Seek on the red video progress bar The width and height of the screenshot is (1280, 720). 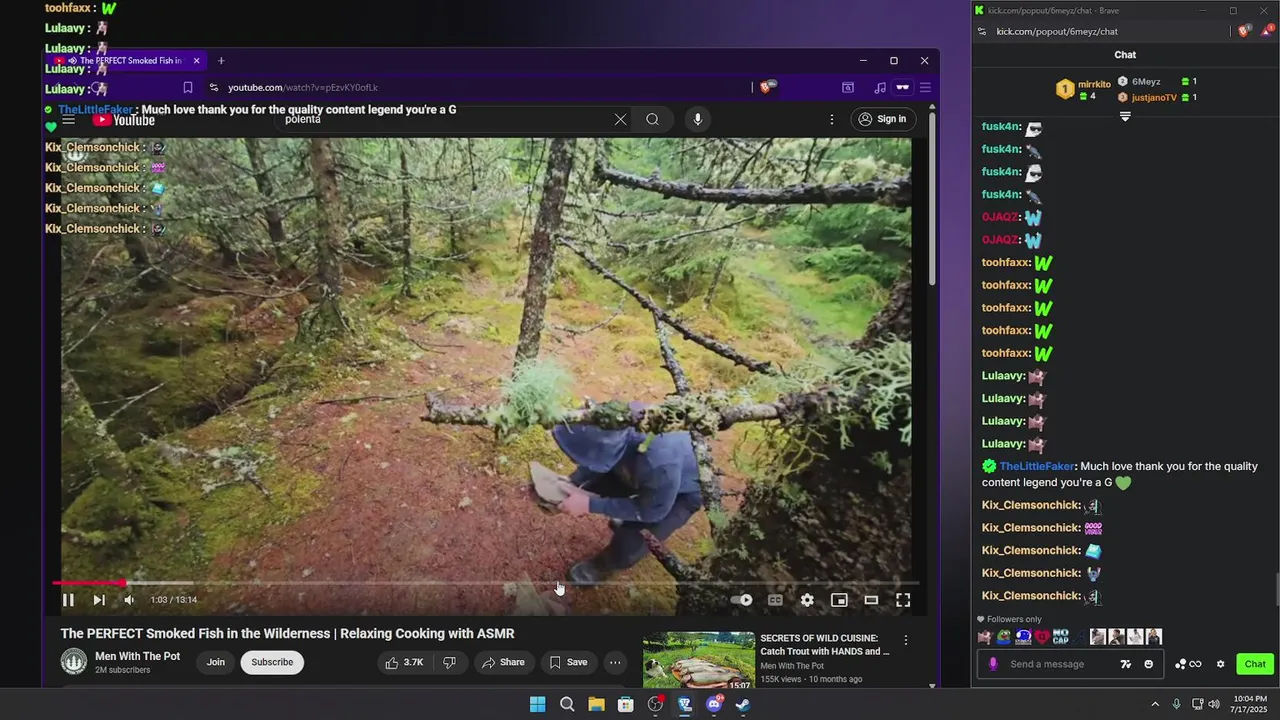point(486,583)
